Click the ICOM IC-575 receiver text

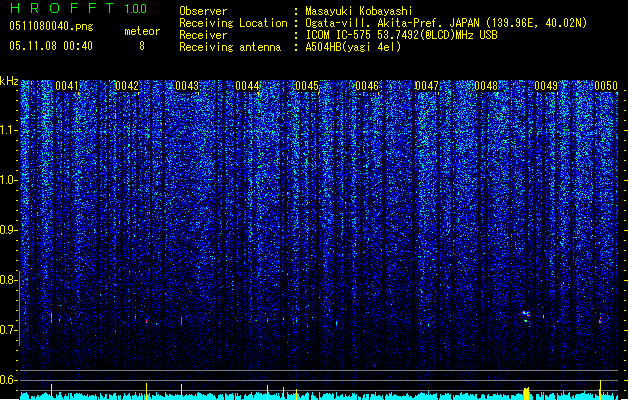click(x=401, y=35)
